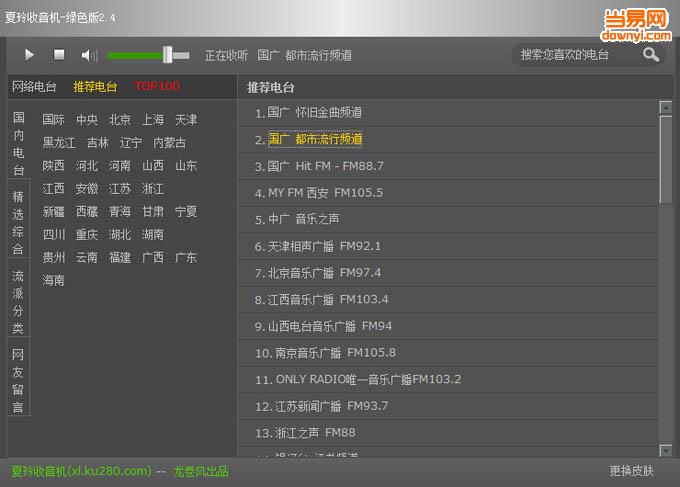The height and width of the screenshot is (487, 680).
Task: Open the 夏玲收音机 website link in footer
Action: (81, 471)
